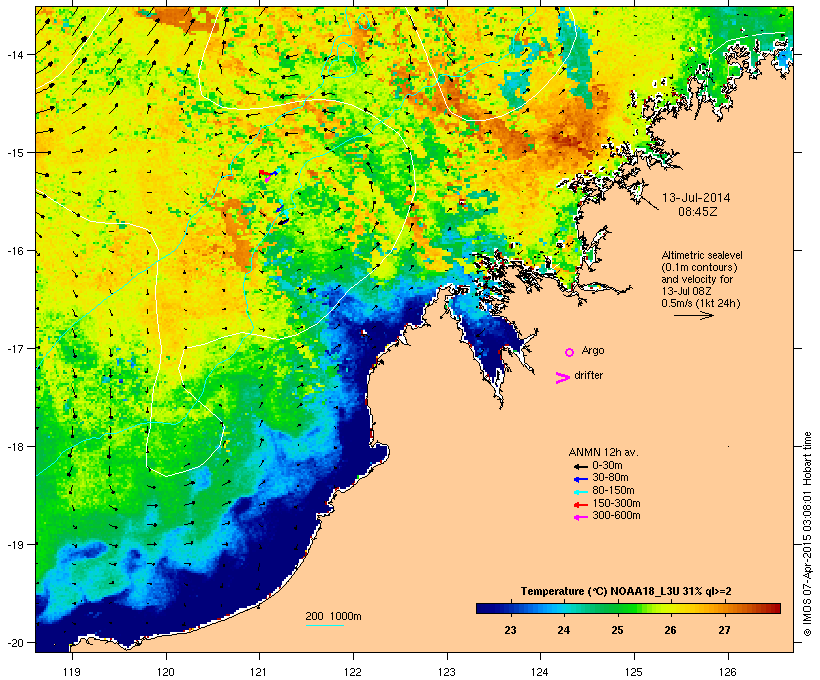Click the drifter legend label
820x680 pixels.
tap(588, 375)
